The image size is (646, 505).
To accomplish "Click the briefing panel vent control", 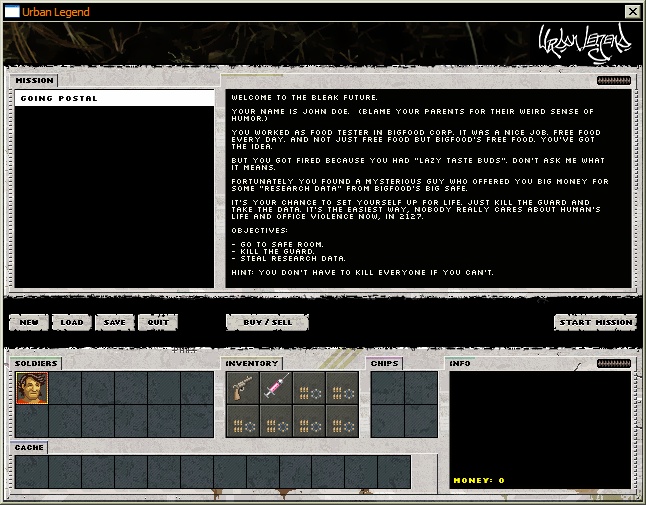I will pyautogui.click(x=614, y=80).
